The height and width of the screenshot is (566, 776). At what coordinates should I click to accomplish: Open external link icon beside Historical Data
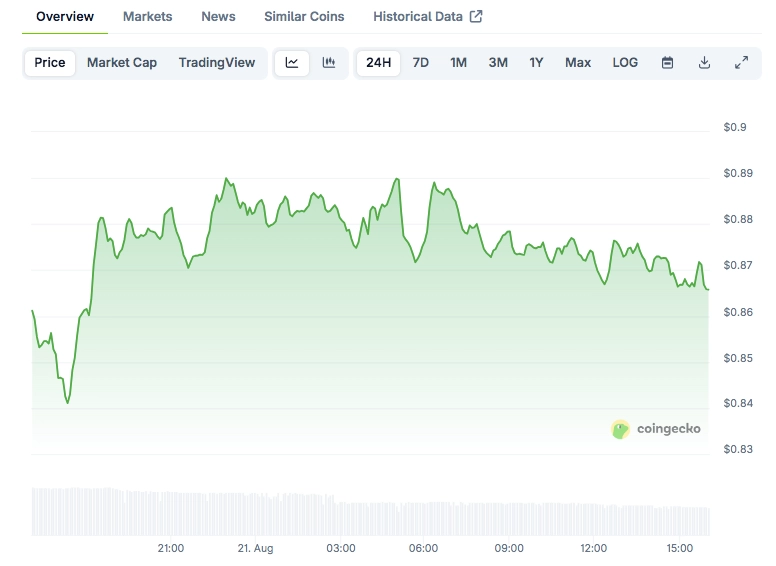coord(476,16)
